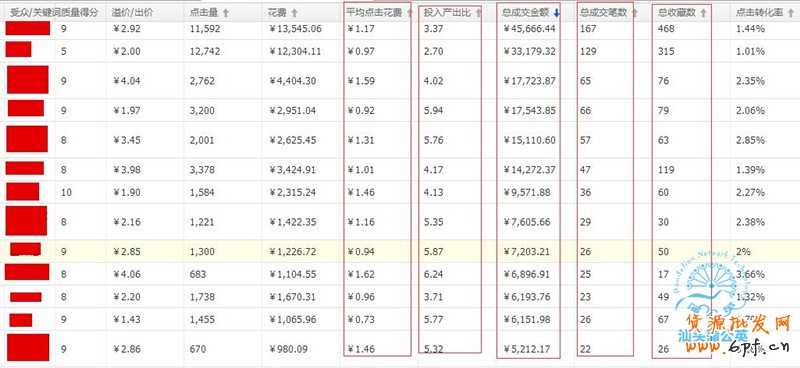Click the sort arrow beside 花费 header
The width and height of the screenshot is (800, 368).
[x=294, y=14]
